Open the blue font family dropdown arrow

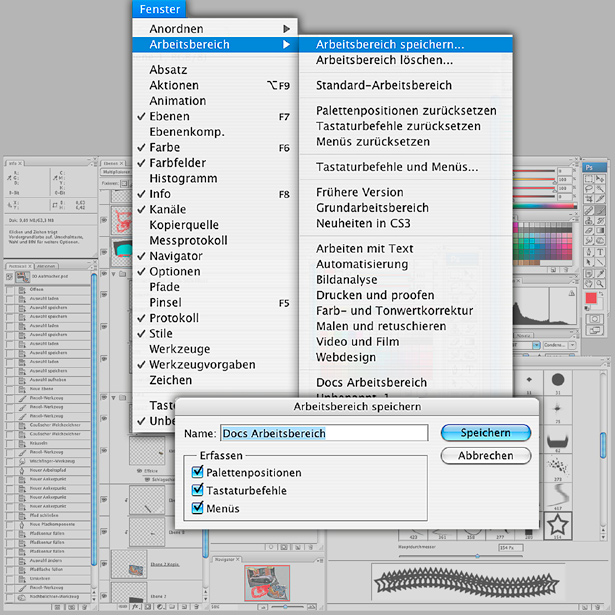536,345
